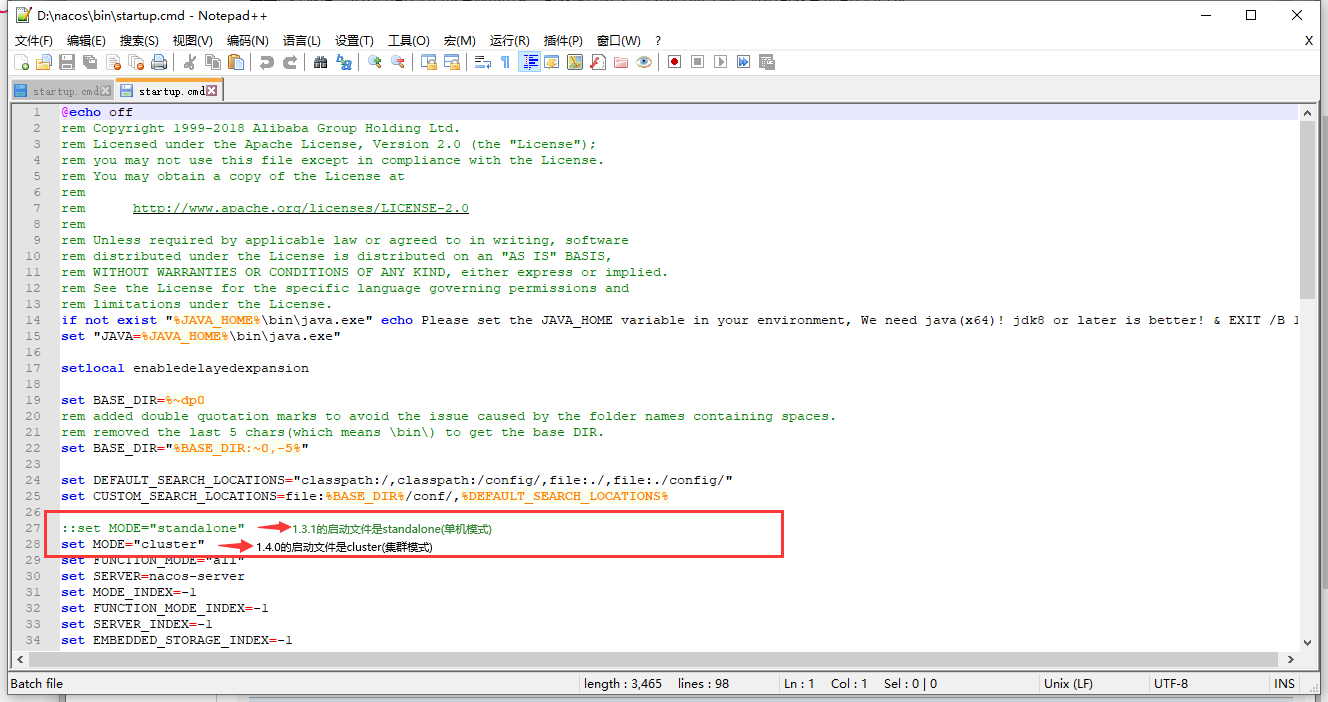Click the Apache LICENSE-2.0 URL link

(300, 208)
